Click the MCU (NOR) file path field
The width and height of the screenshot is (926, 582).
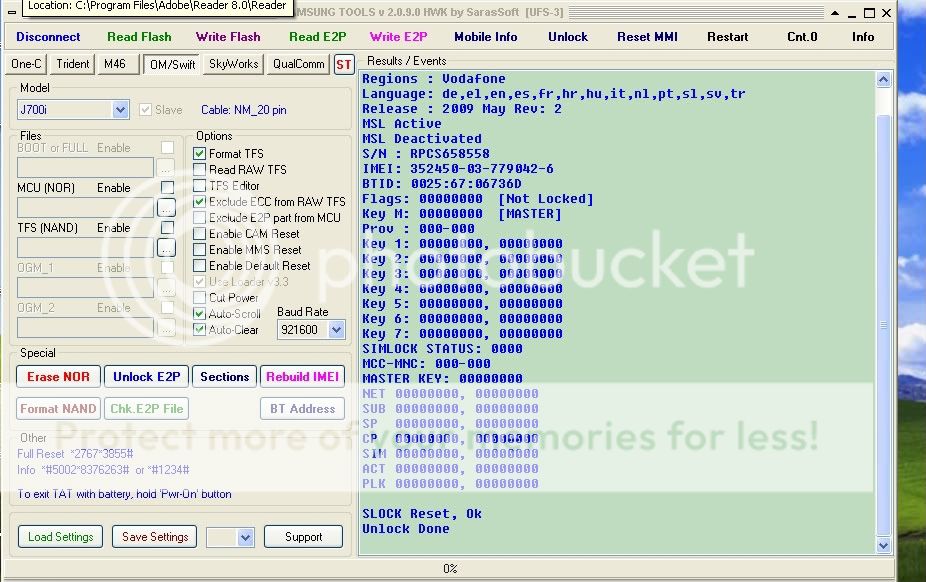[x=86, y=208]
